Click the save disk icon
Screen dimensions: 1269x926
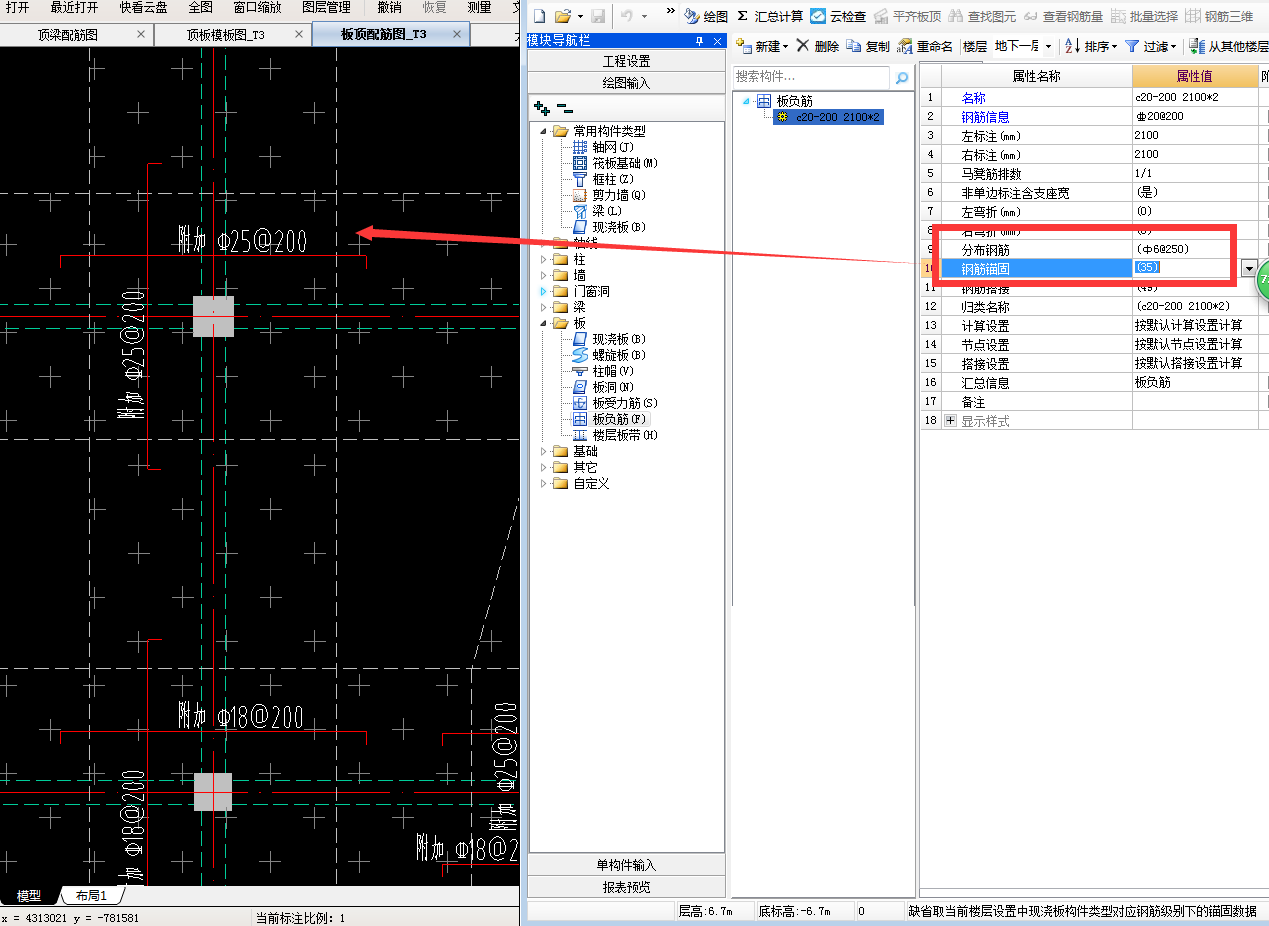point(597,16)
